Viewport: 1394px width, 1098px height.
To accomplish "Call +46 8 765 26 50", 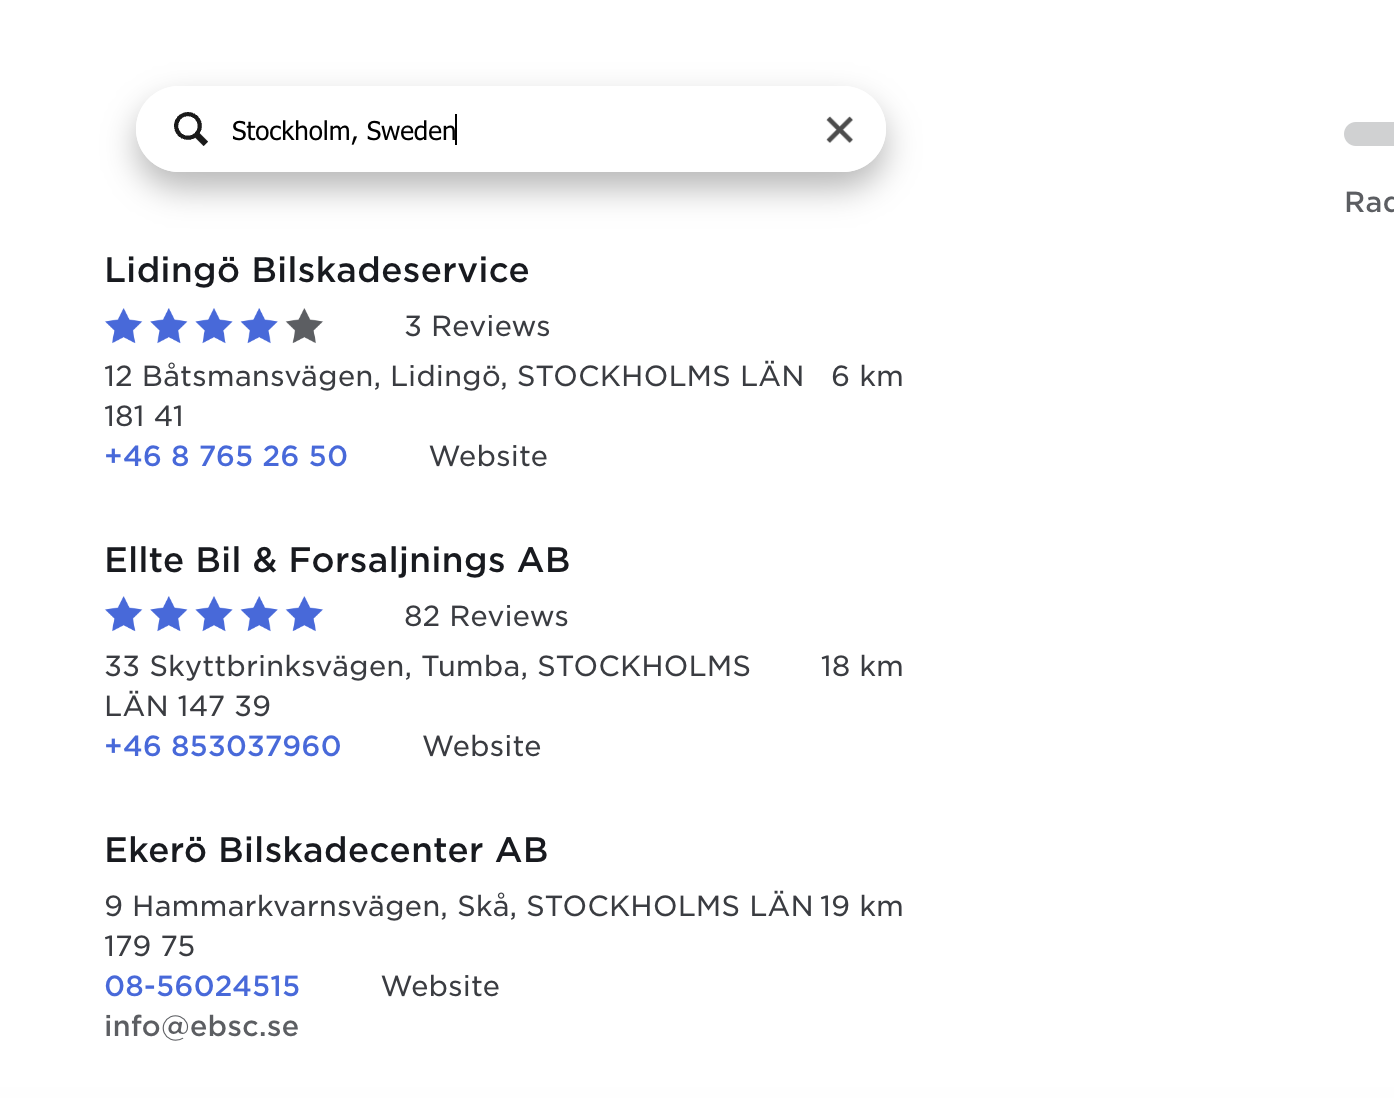I will tap(226, 456).
